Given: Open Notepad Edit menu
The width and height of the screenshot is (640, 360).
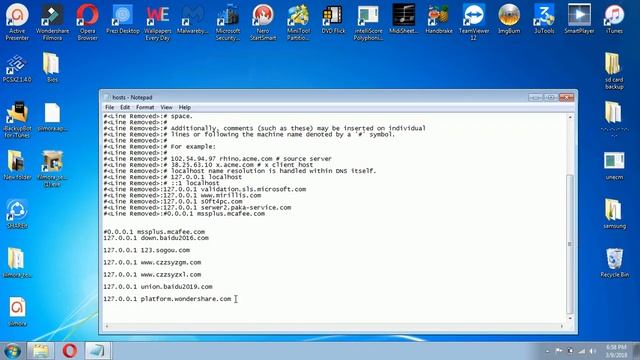Looking at the screenshot, I should (x=125, y=107).
